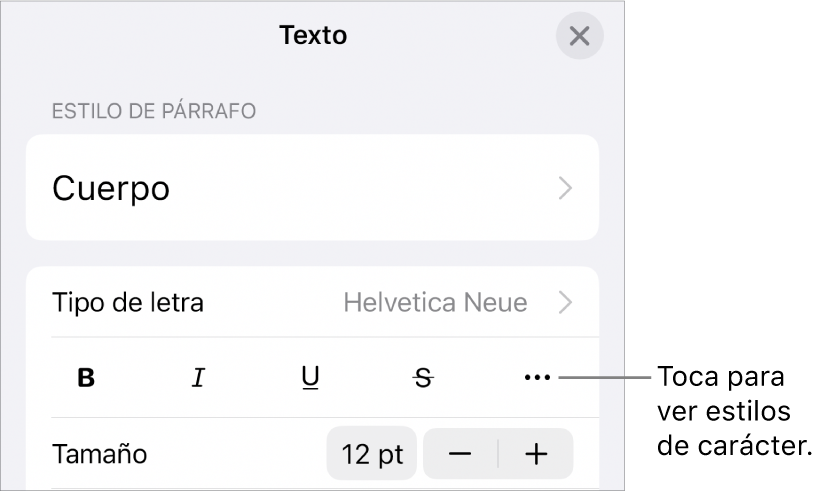Click the callout line beside the ellipsis

click(x=605, y=378)
